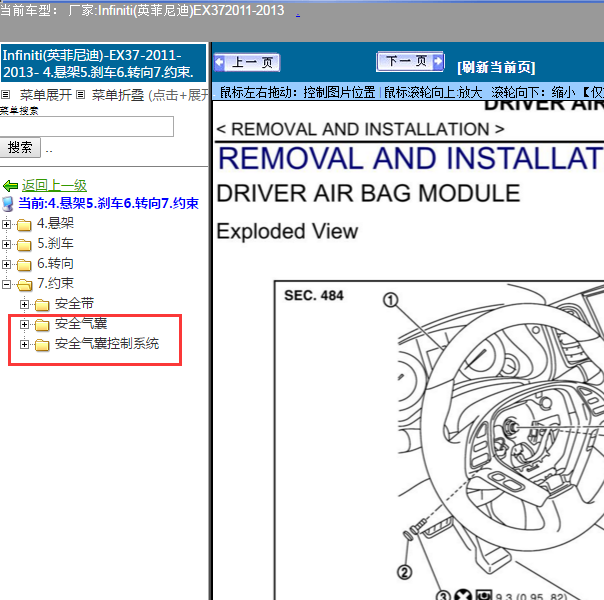The image size is (604, 600).
Task: Click the open 7.约束 folder icon
Action: click(25, 285)
